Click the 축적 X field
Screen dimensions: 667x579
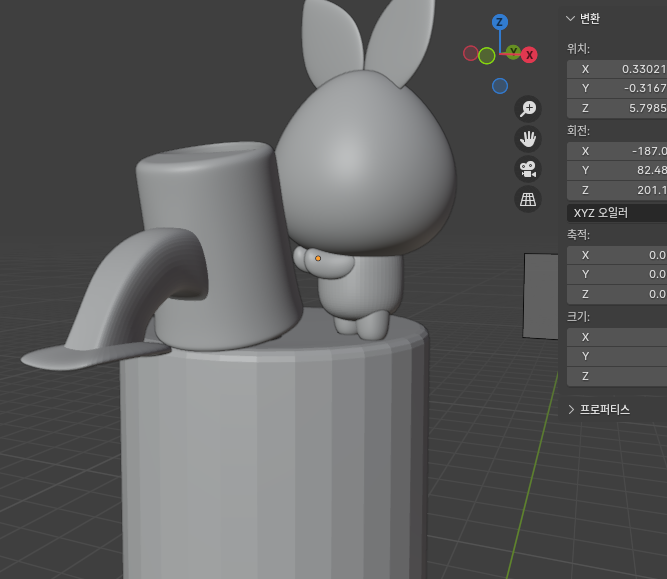pyautogui.click(x=617, y=255)
